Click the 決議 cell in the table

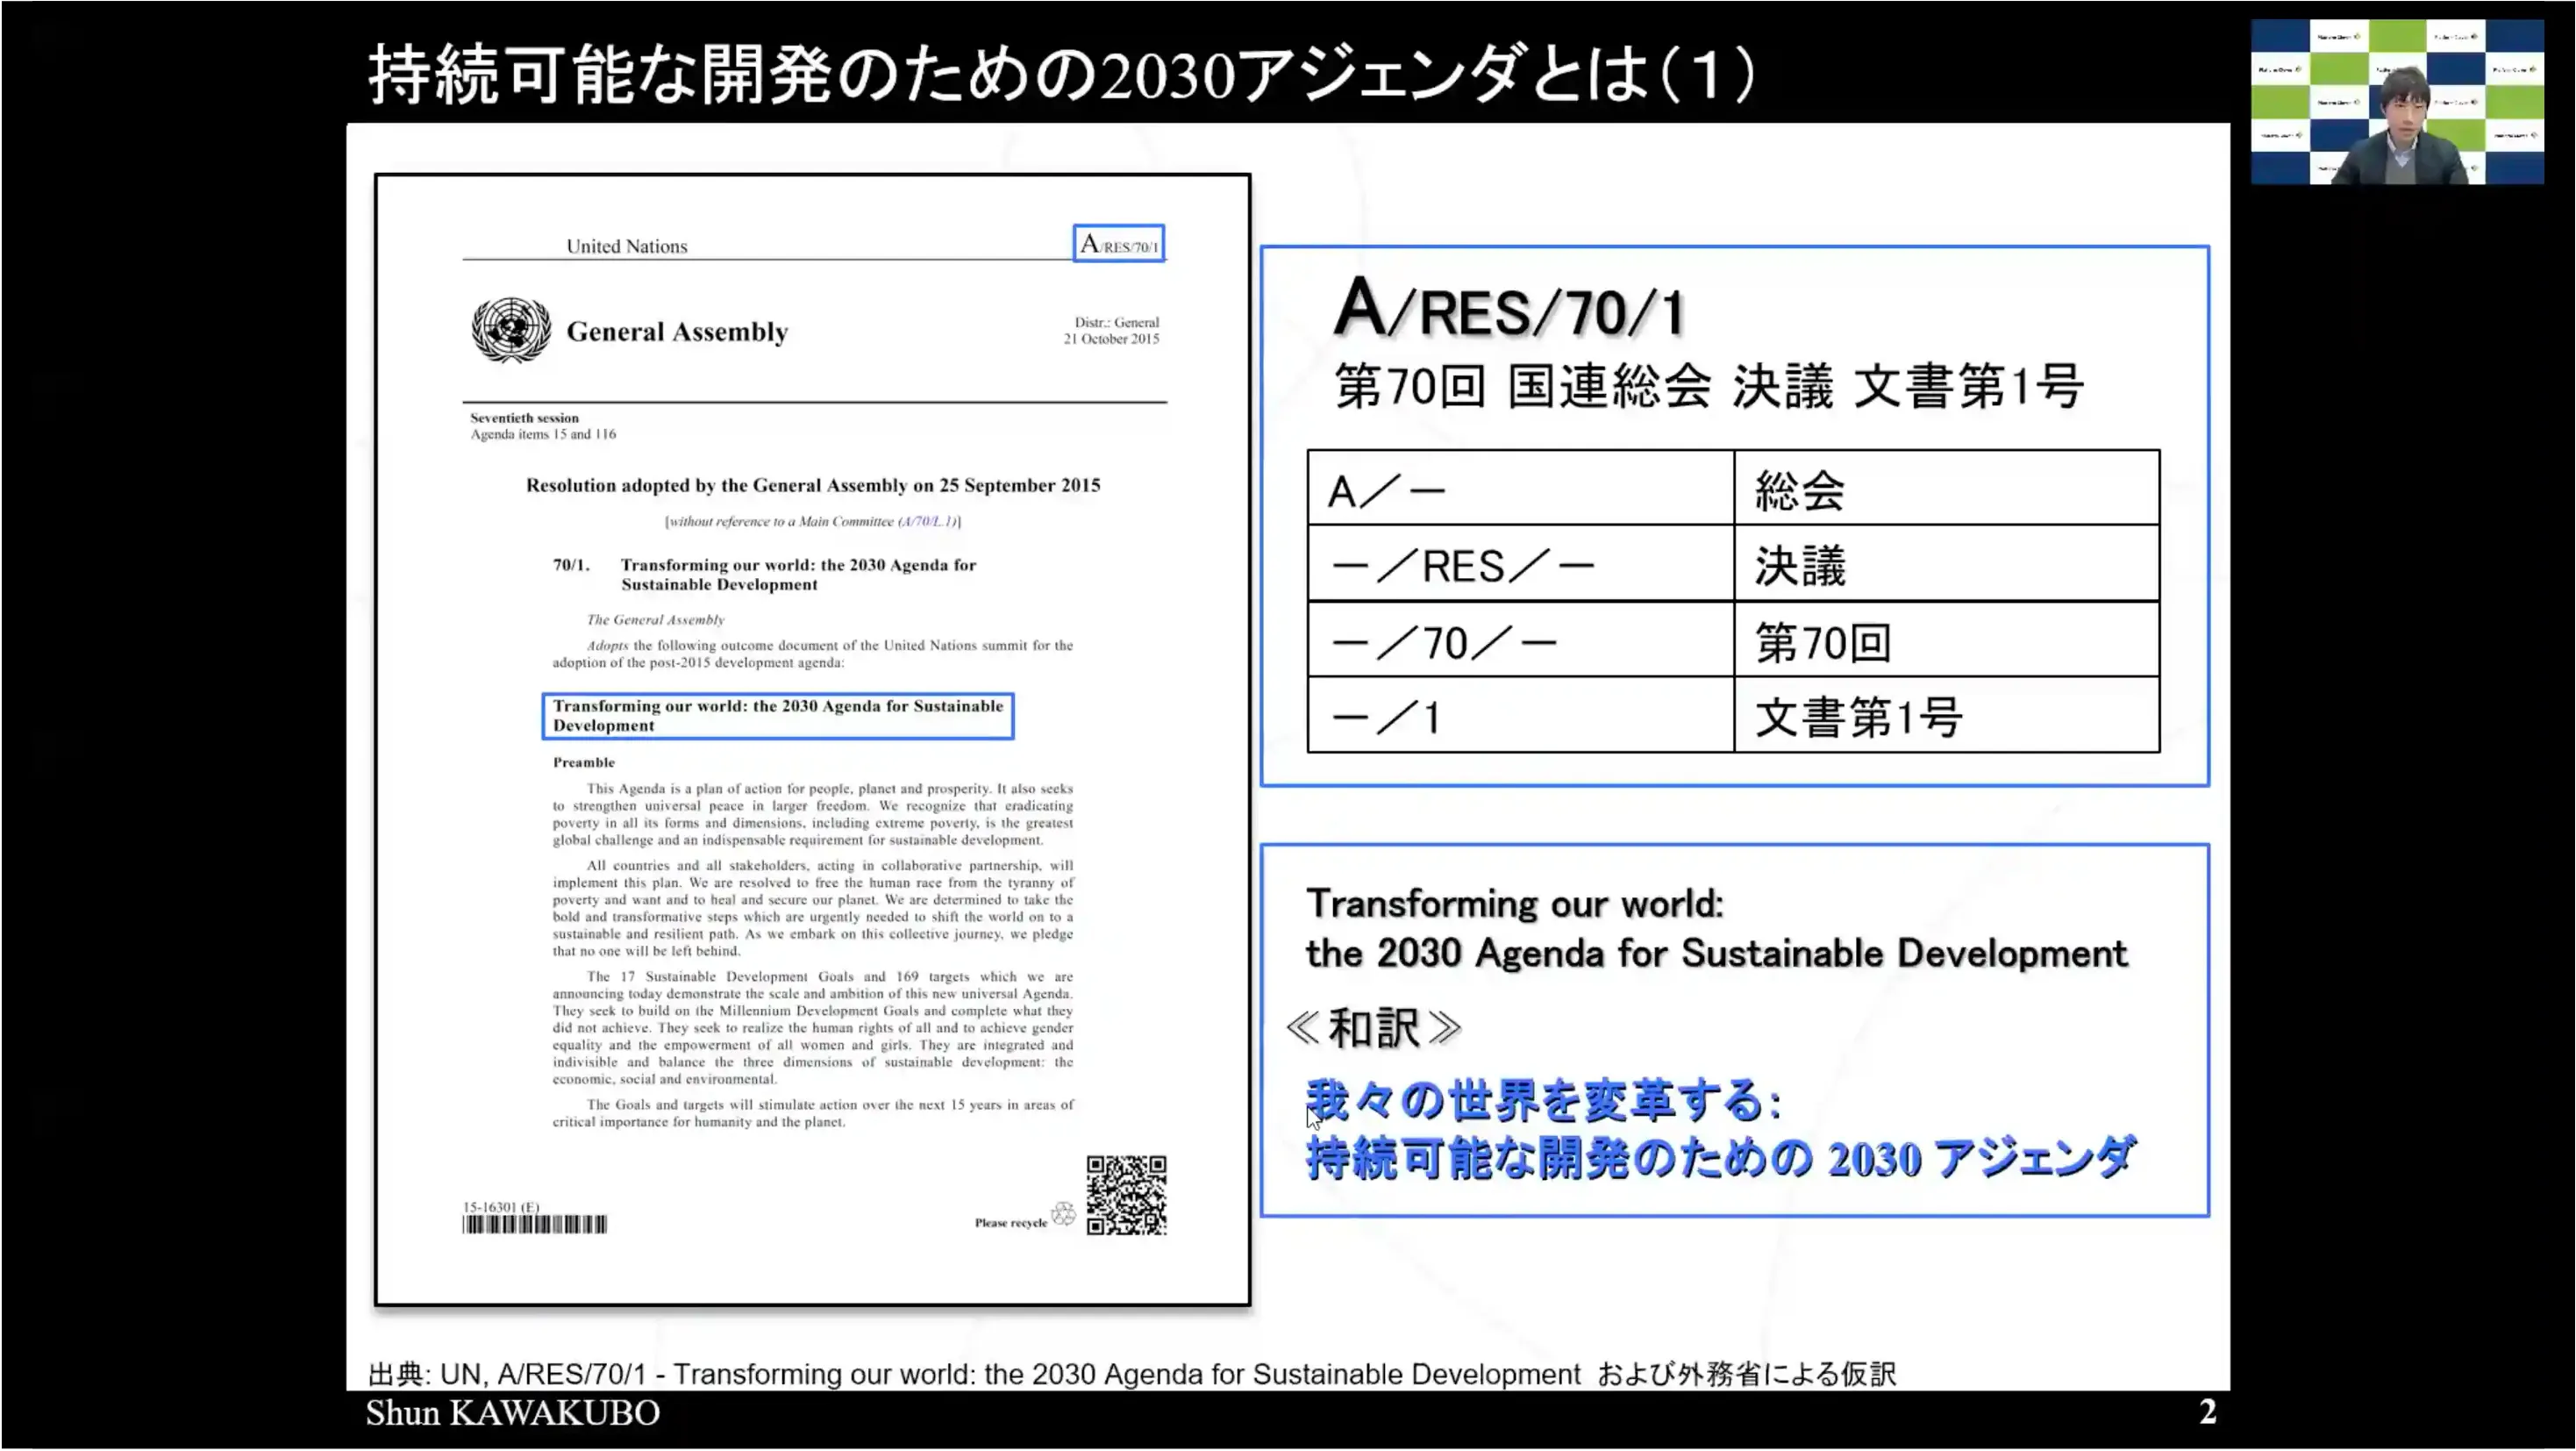click(1946, 565)
